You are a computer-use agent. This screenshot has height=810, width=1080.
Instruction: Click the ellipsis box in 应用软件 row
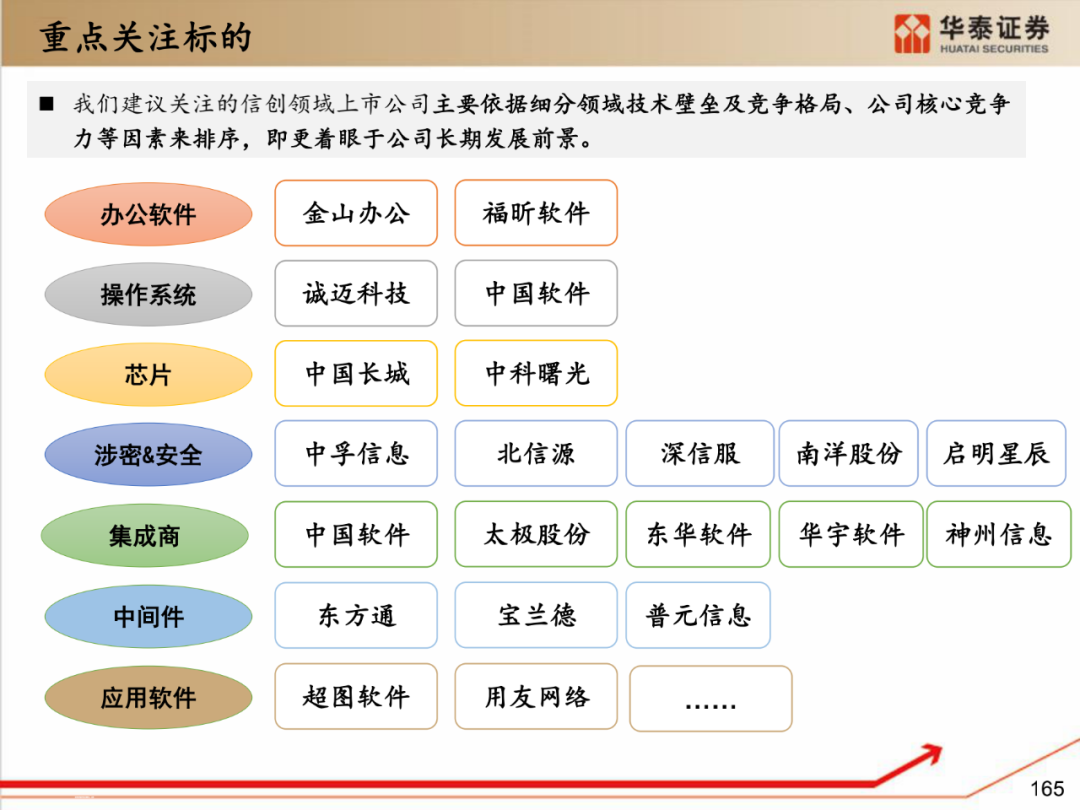click(711, 698)
